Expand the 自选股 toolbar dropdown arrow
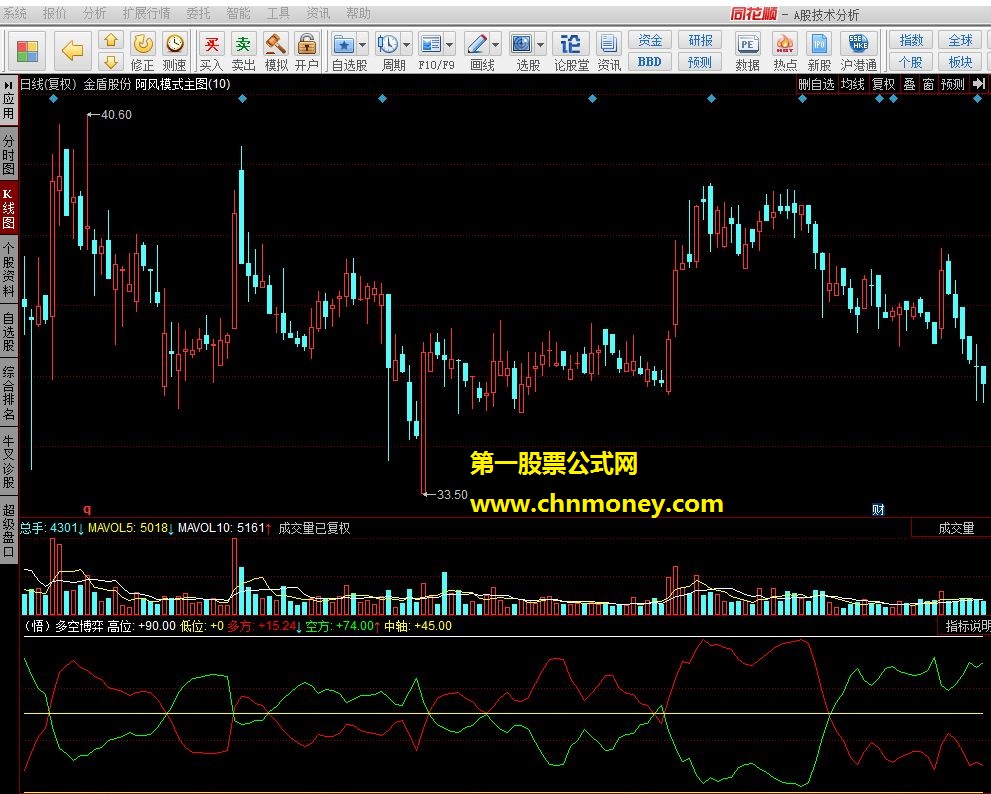Viewport: 991px width, 794px height. coord(362,45)
